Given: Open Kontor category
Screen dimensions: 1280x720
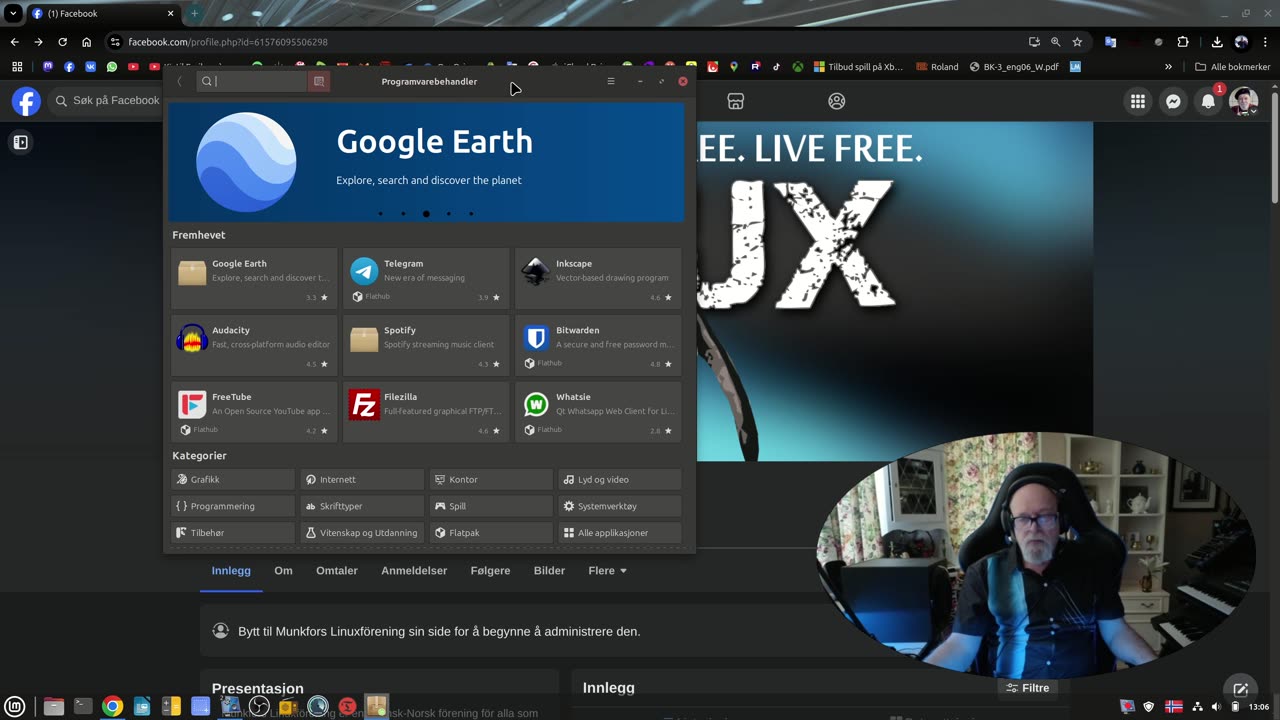Looking at the screenshot, I should click(x=491, y=479).
